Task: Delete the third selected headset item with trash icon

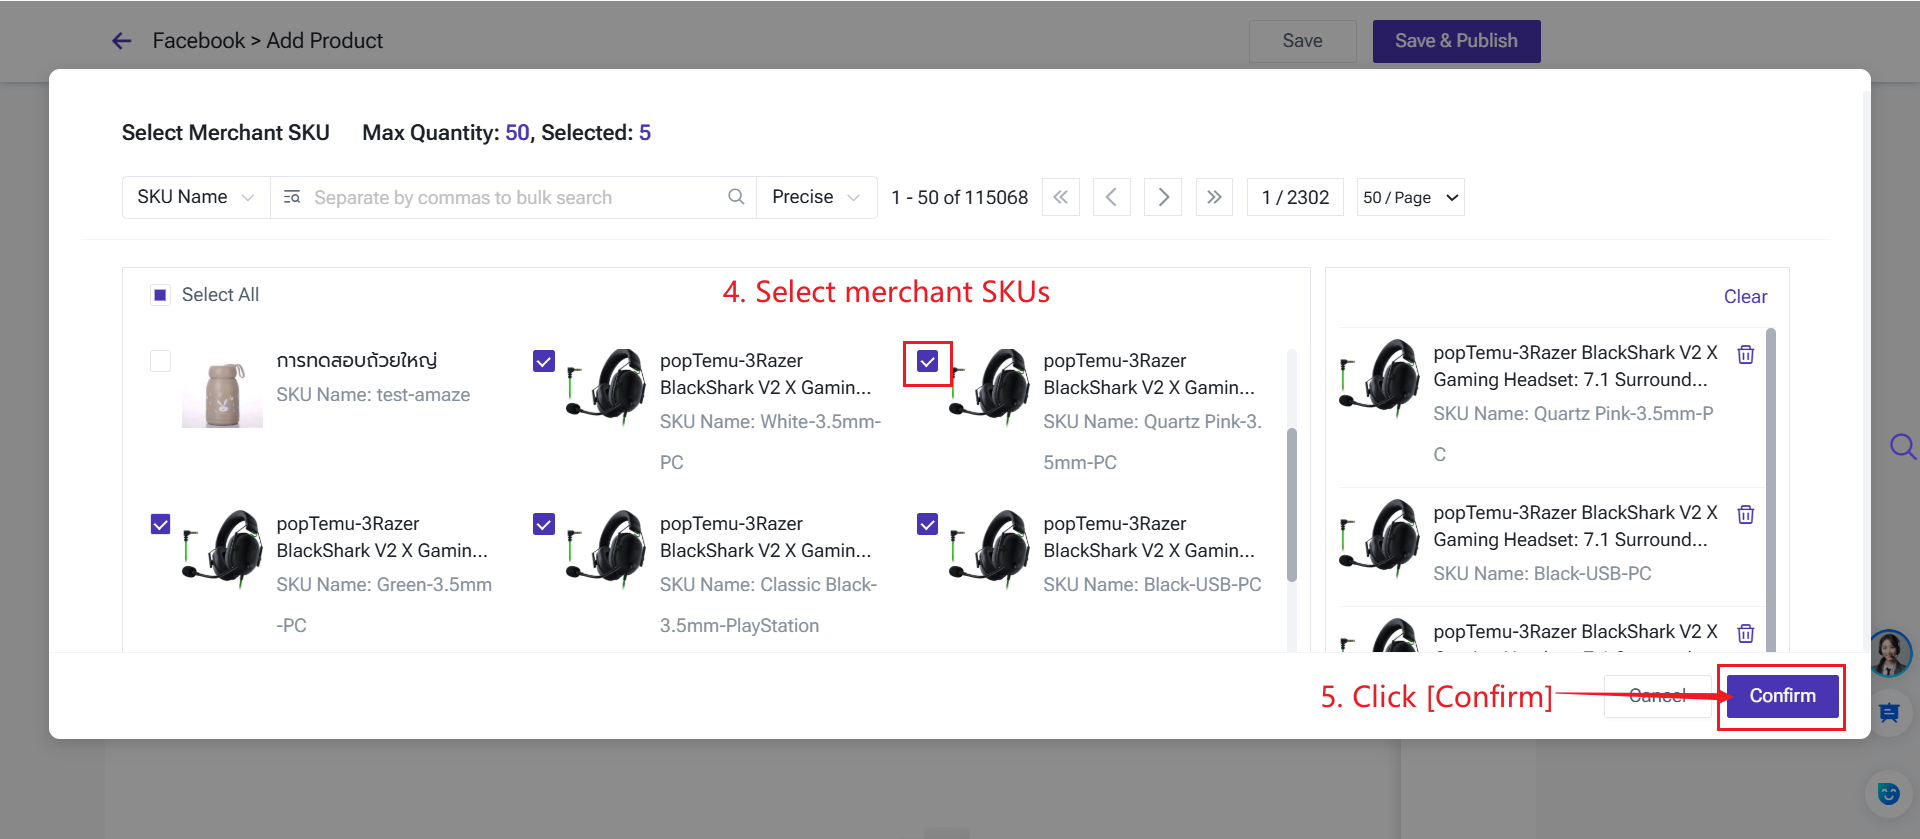Action: pyautogui.click(x=1746, y=633)
